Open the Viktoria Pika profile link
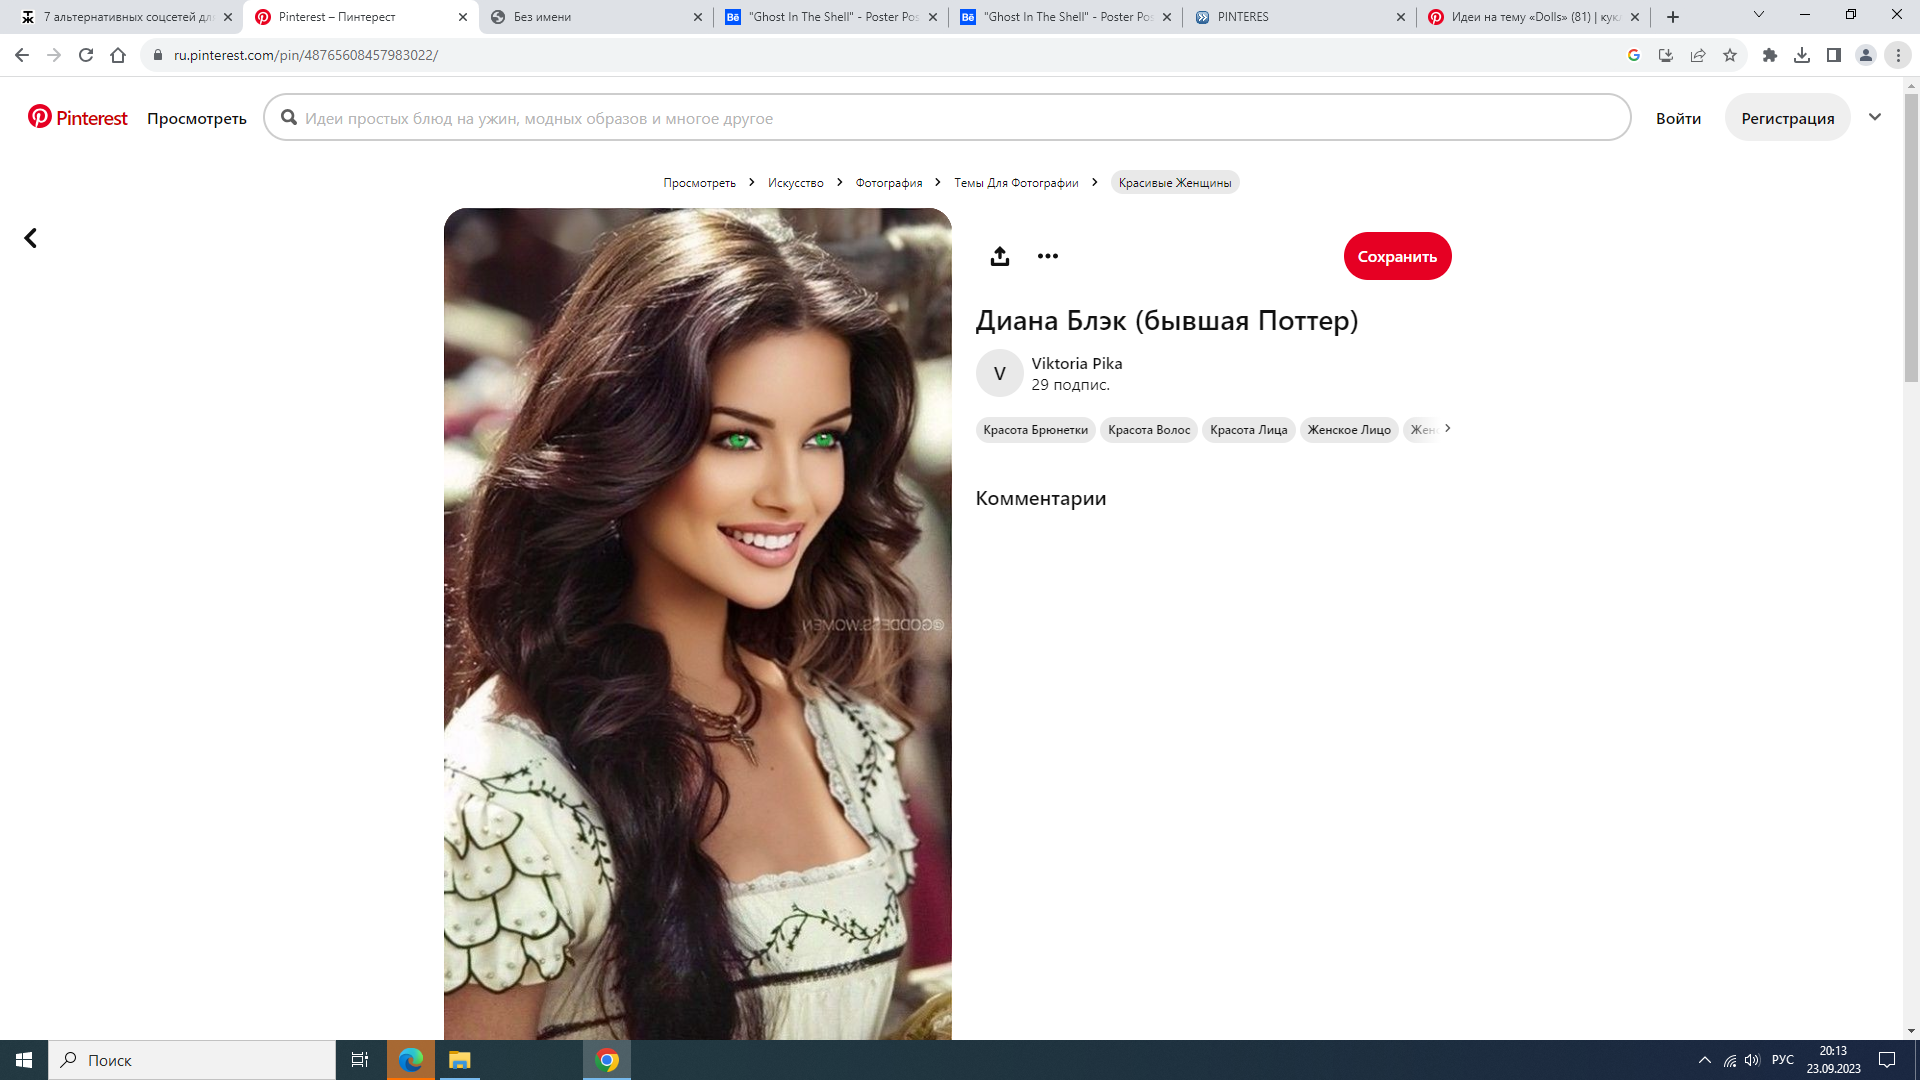This screenshot has height=1080, width=1920. pos(1077,363)
